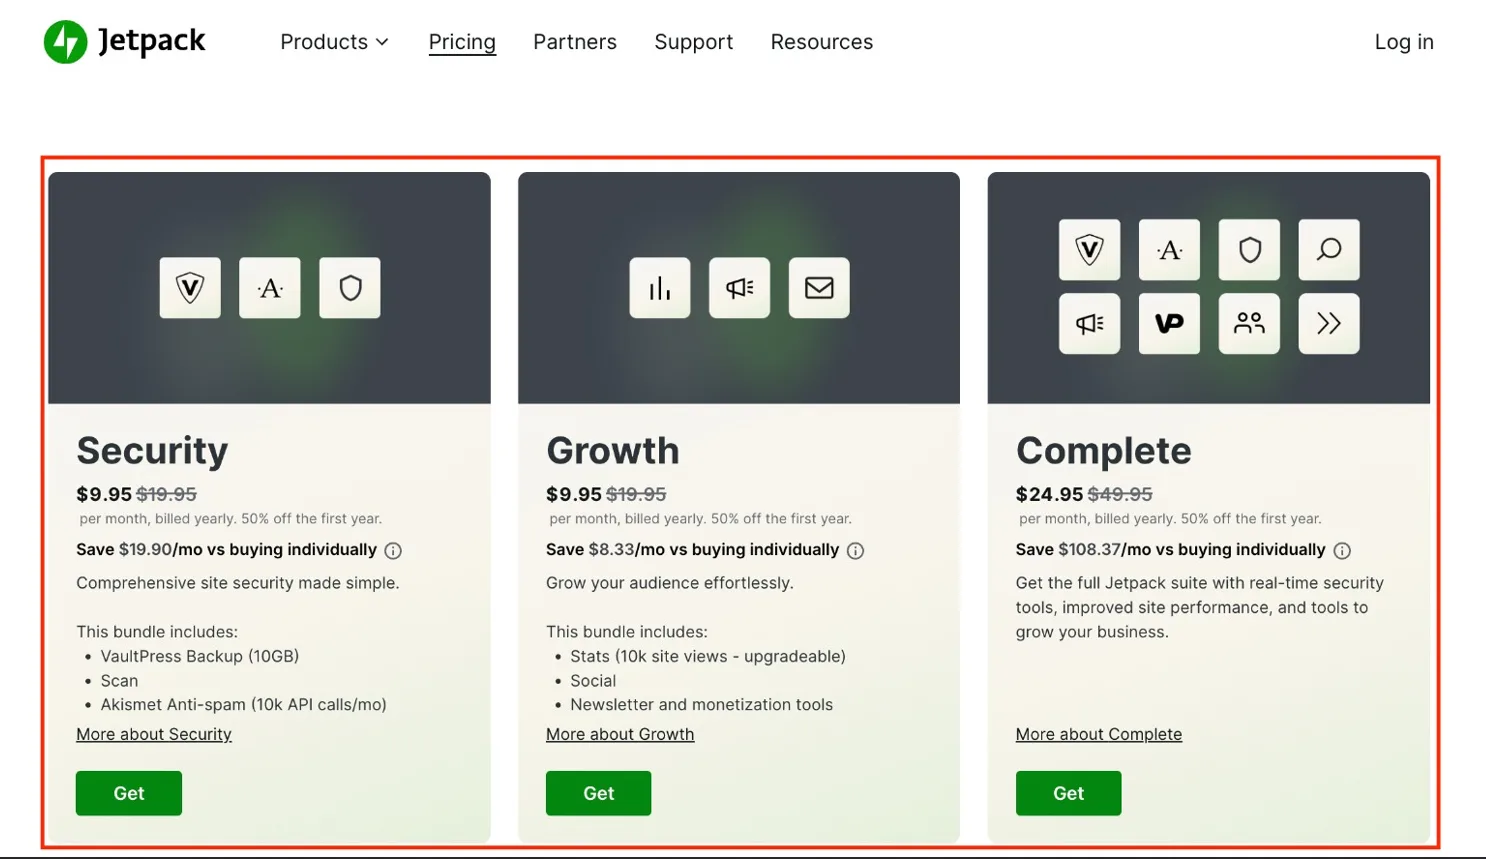Viewport: 1486px width, 859px height.
Task: Click the CRM people icon in Complete card
Action: click(x=1249, y=323)
